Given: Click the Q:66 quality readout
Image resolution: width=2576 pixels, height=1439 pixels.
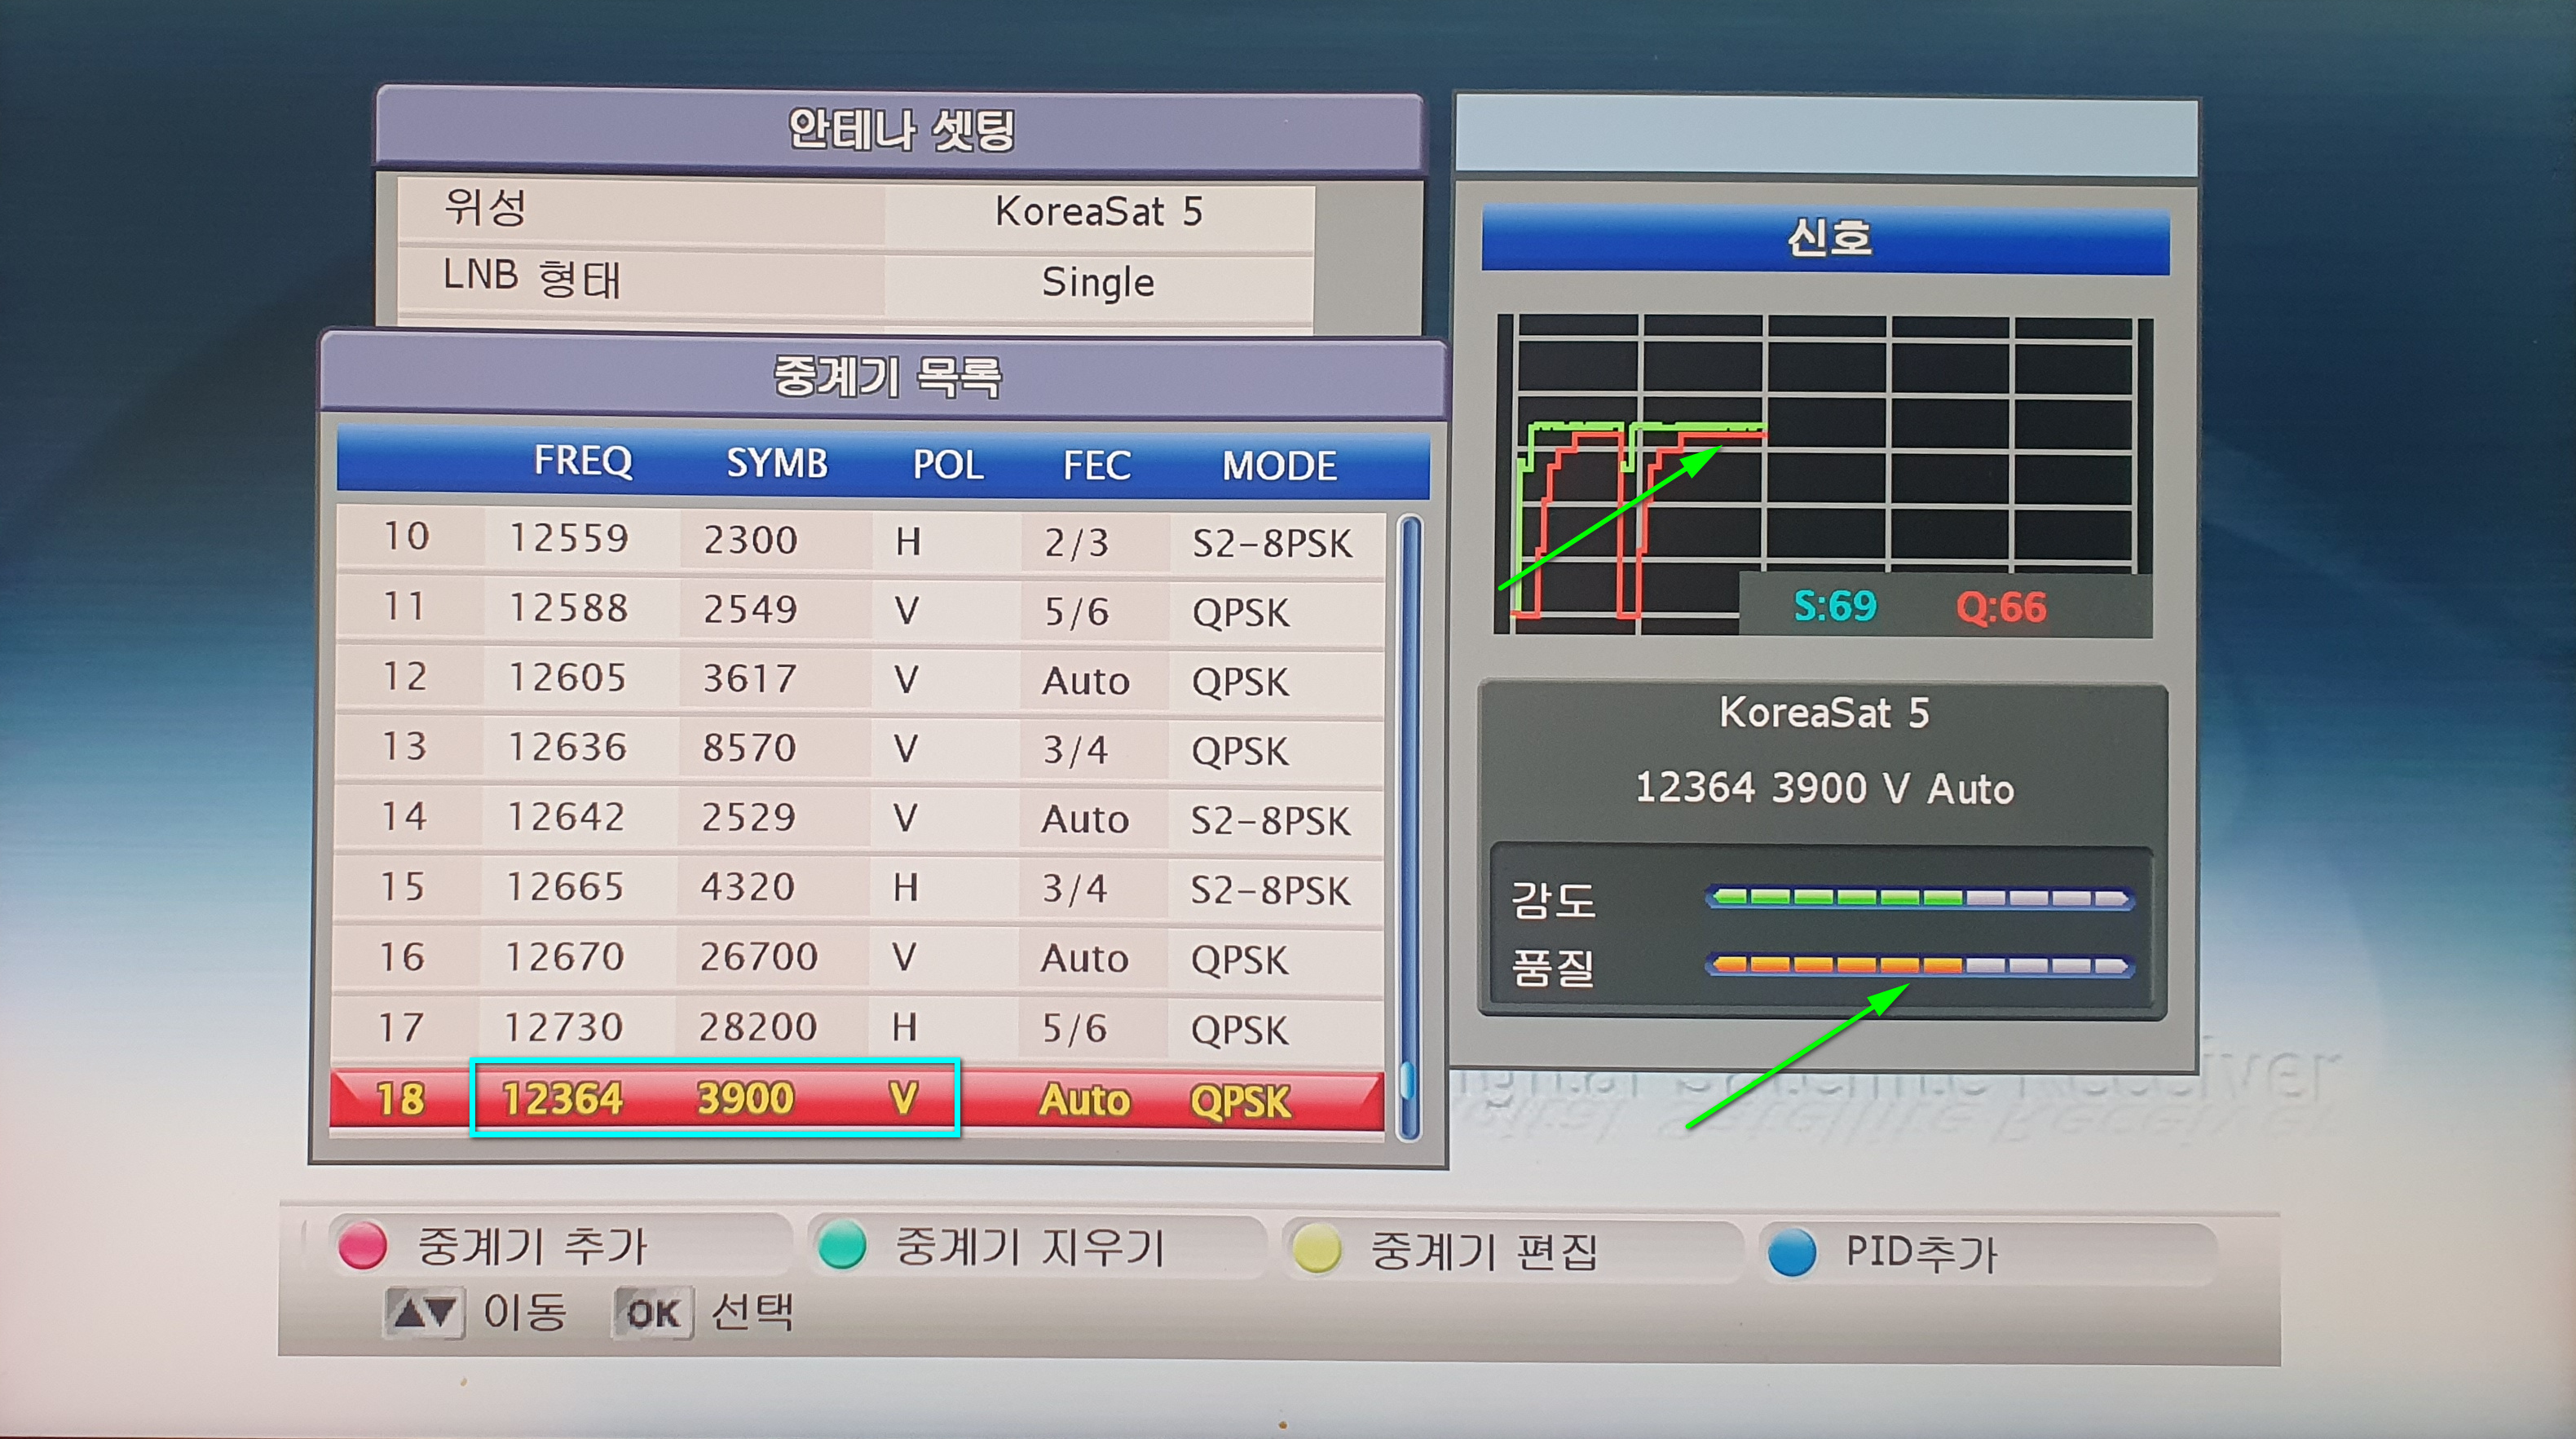Looking at the screenshot, I should pyautogui.click(x=2001, y=607).
